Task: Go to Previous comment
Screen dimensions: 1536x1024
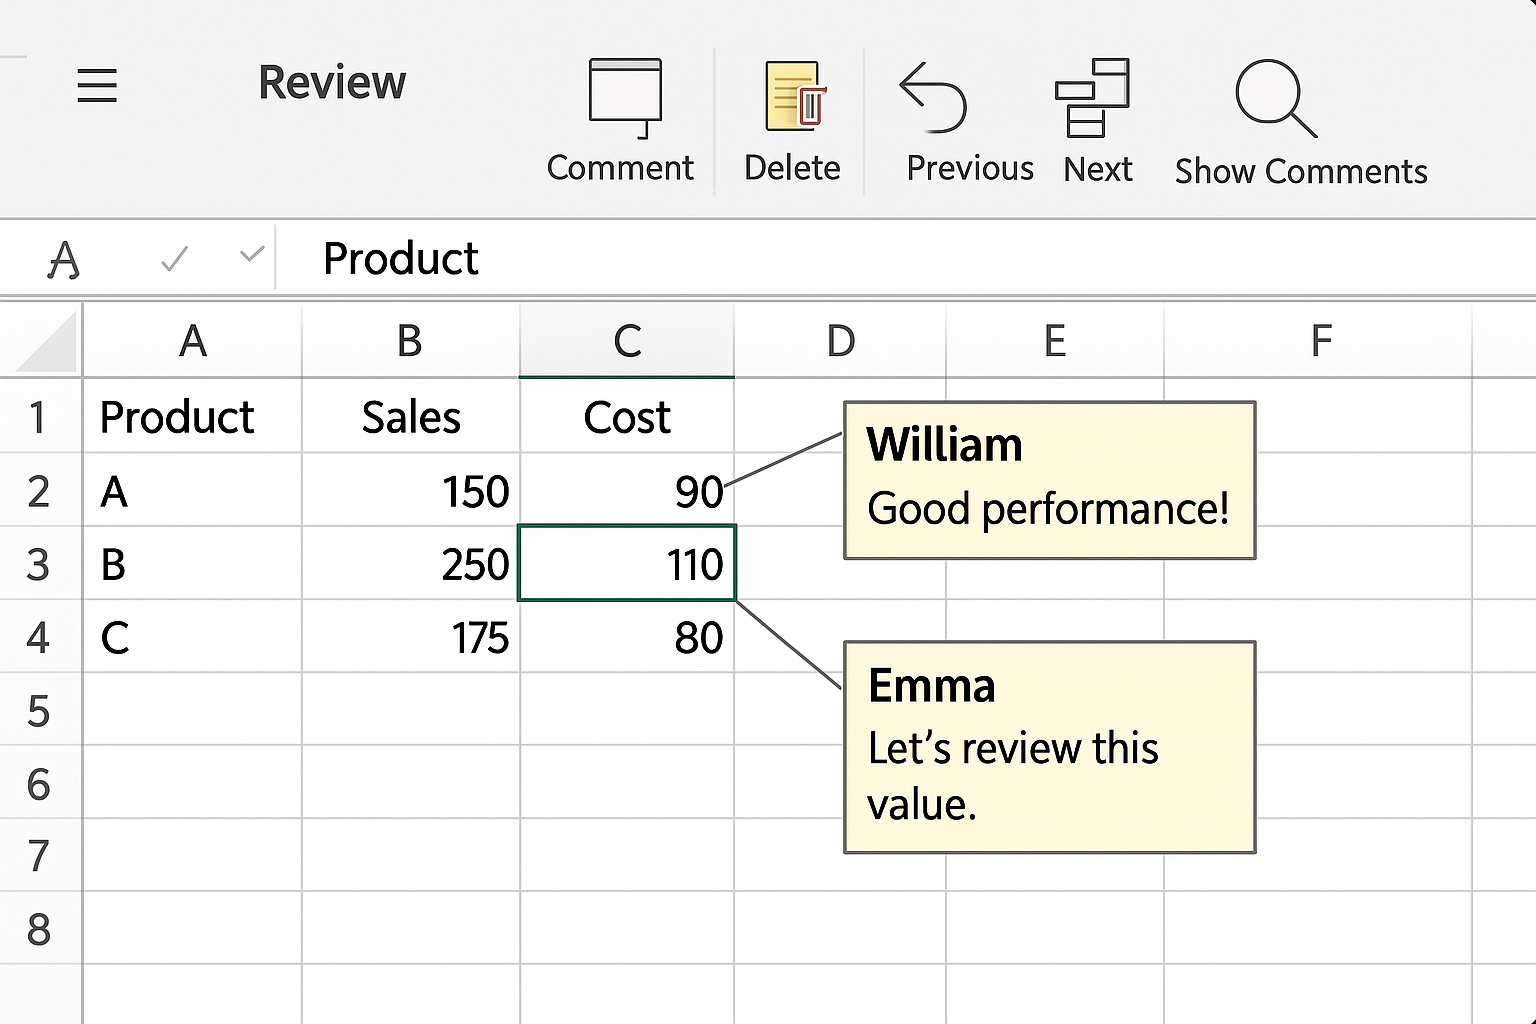Action: (x=933, y=97)
